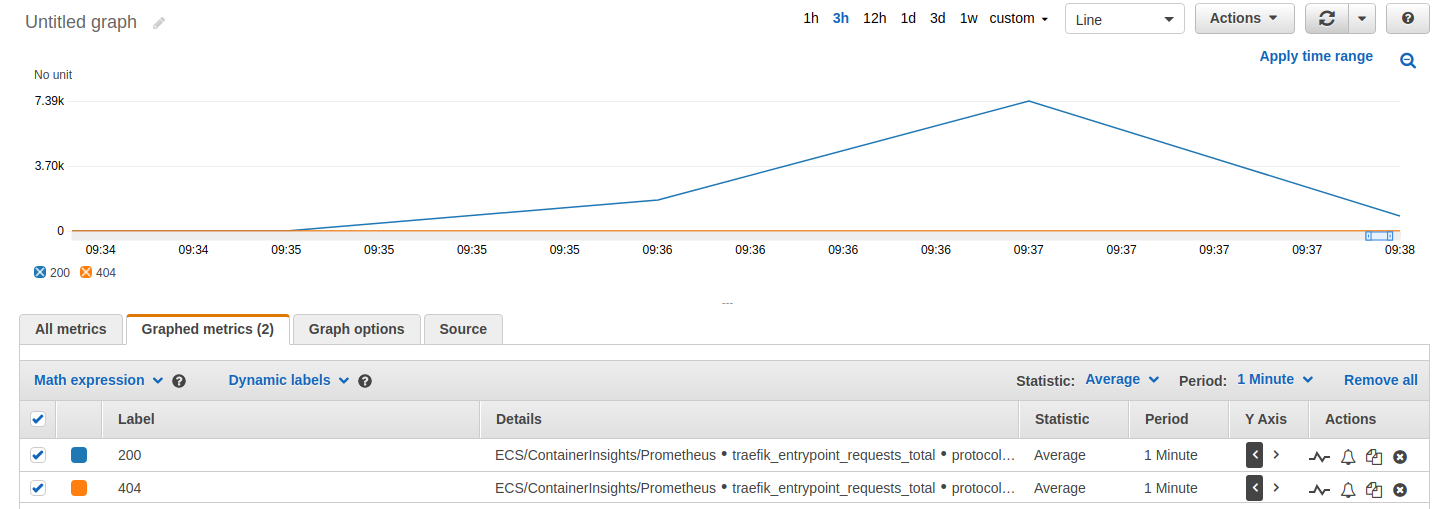Click the pencil icon to rename graph

tap(159, 23)
